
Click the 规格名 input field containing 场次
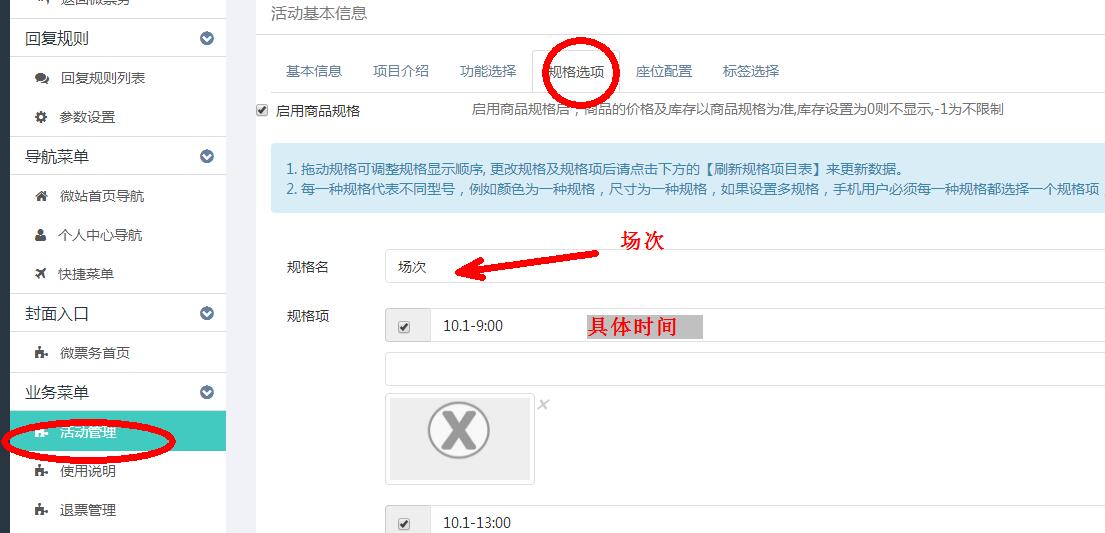[x=745, y=266]
